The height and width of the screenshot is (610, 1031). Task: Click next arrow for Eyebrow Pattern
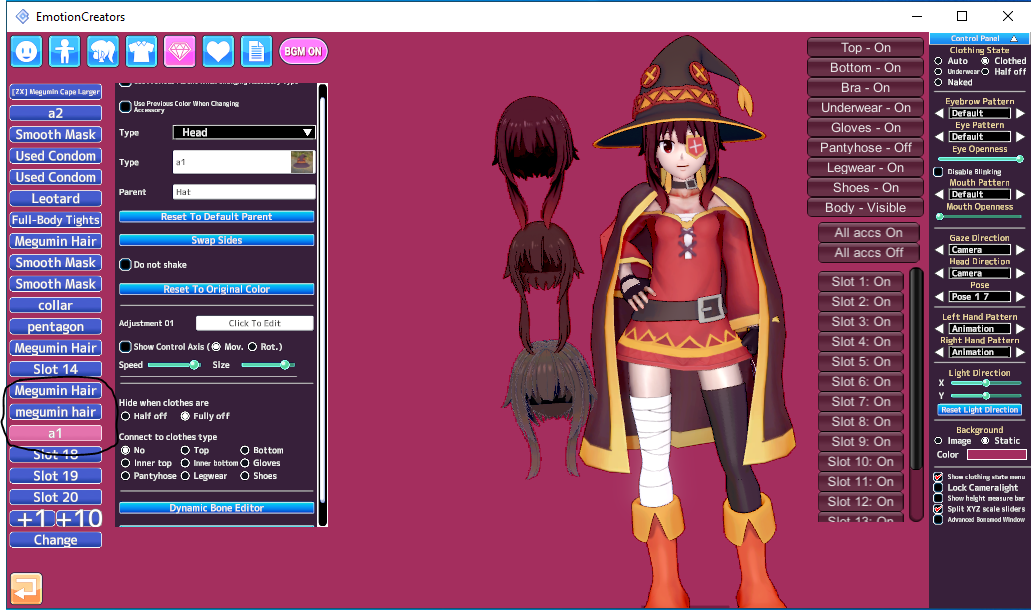click(x=1020, y=113)
